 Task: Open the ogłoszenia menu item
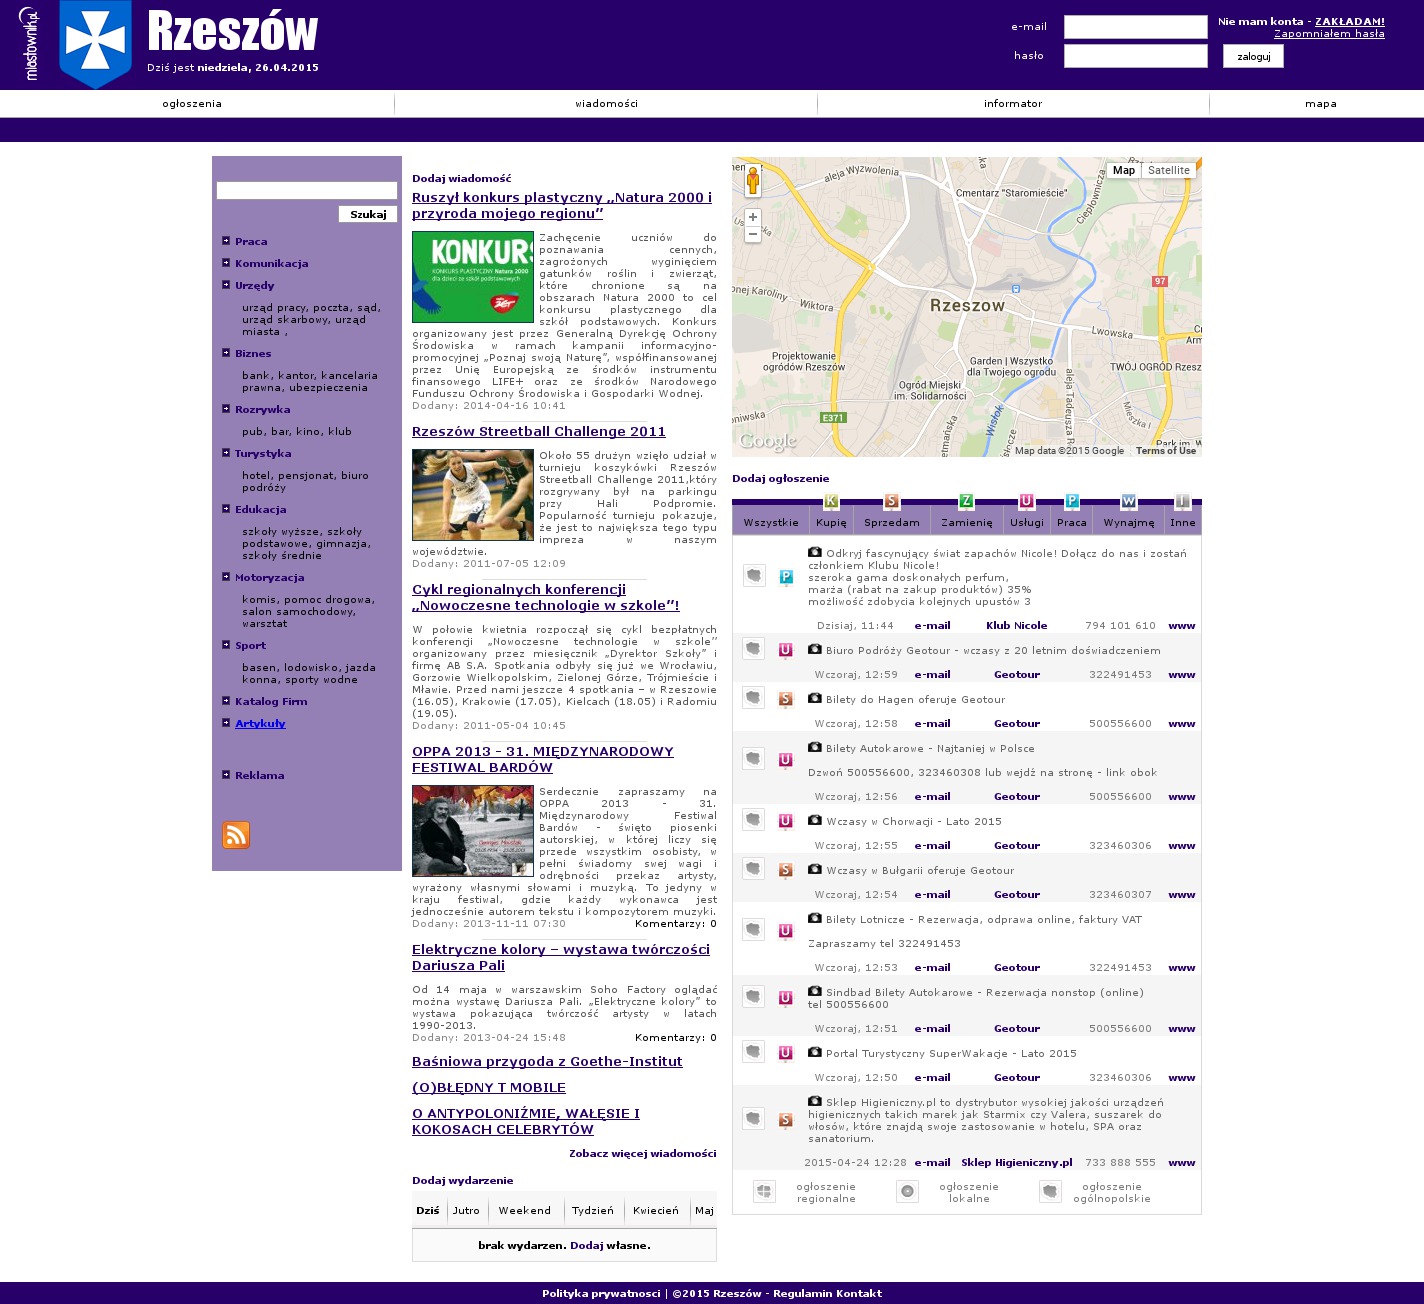pos(192,104)
